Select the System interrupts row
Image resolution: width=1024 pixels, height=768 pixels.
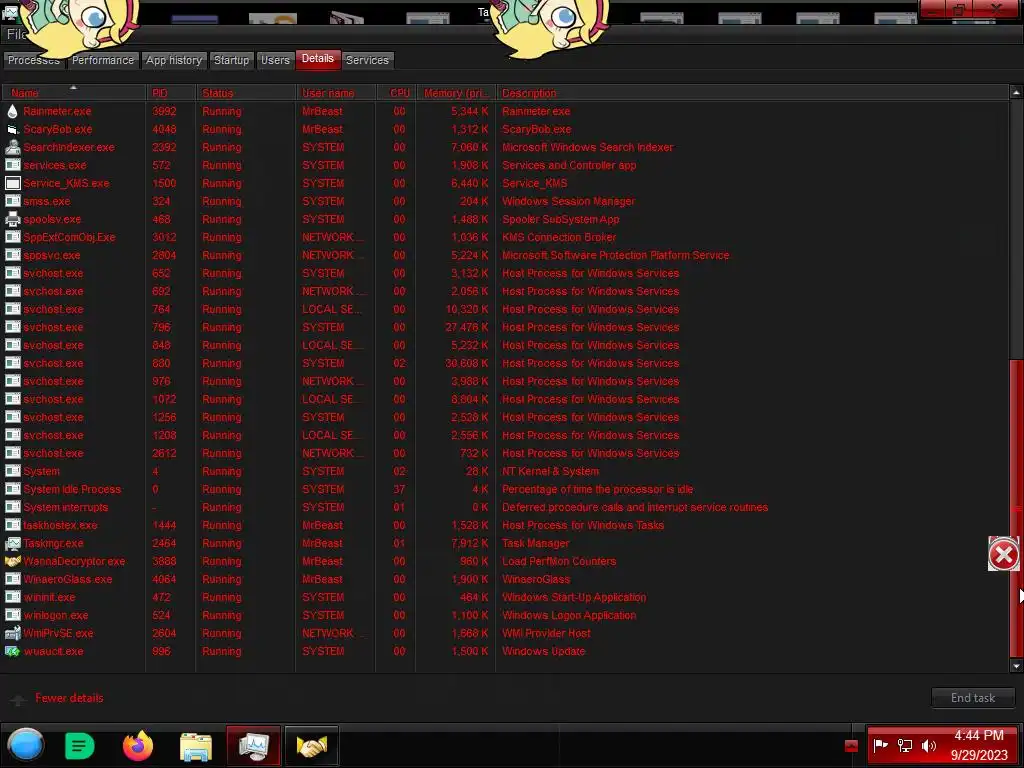click(x=505, y=507)
